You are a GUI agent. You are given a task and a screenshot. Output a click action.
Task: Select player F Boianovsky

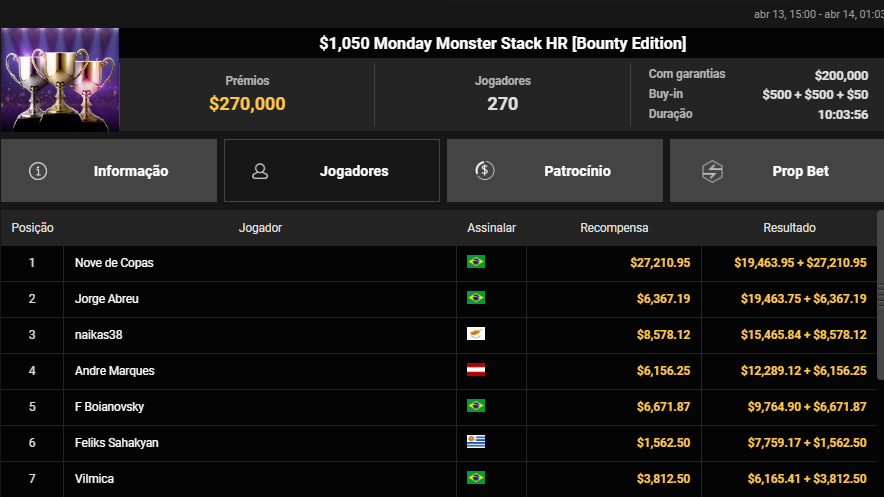110,406
